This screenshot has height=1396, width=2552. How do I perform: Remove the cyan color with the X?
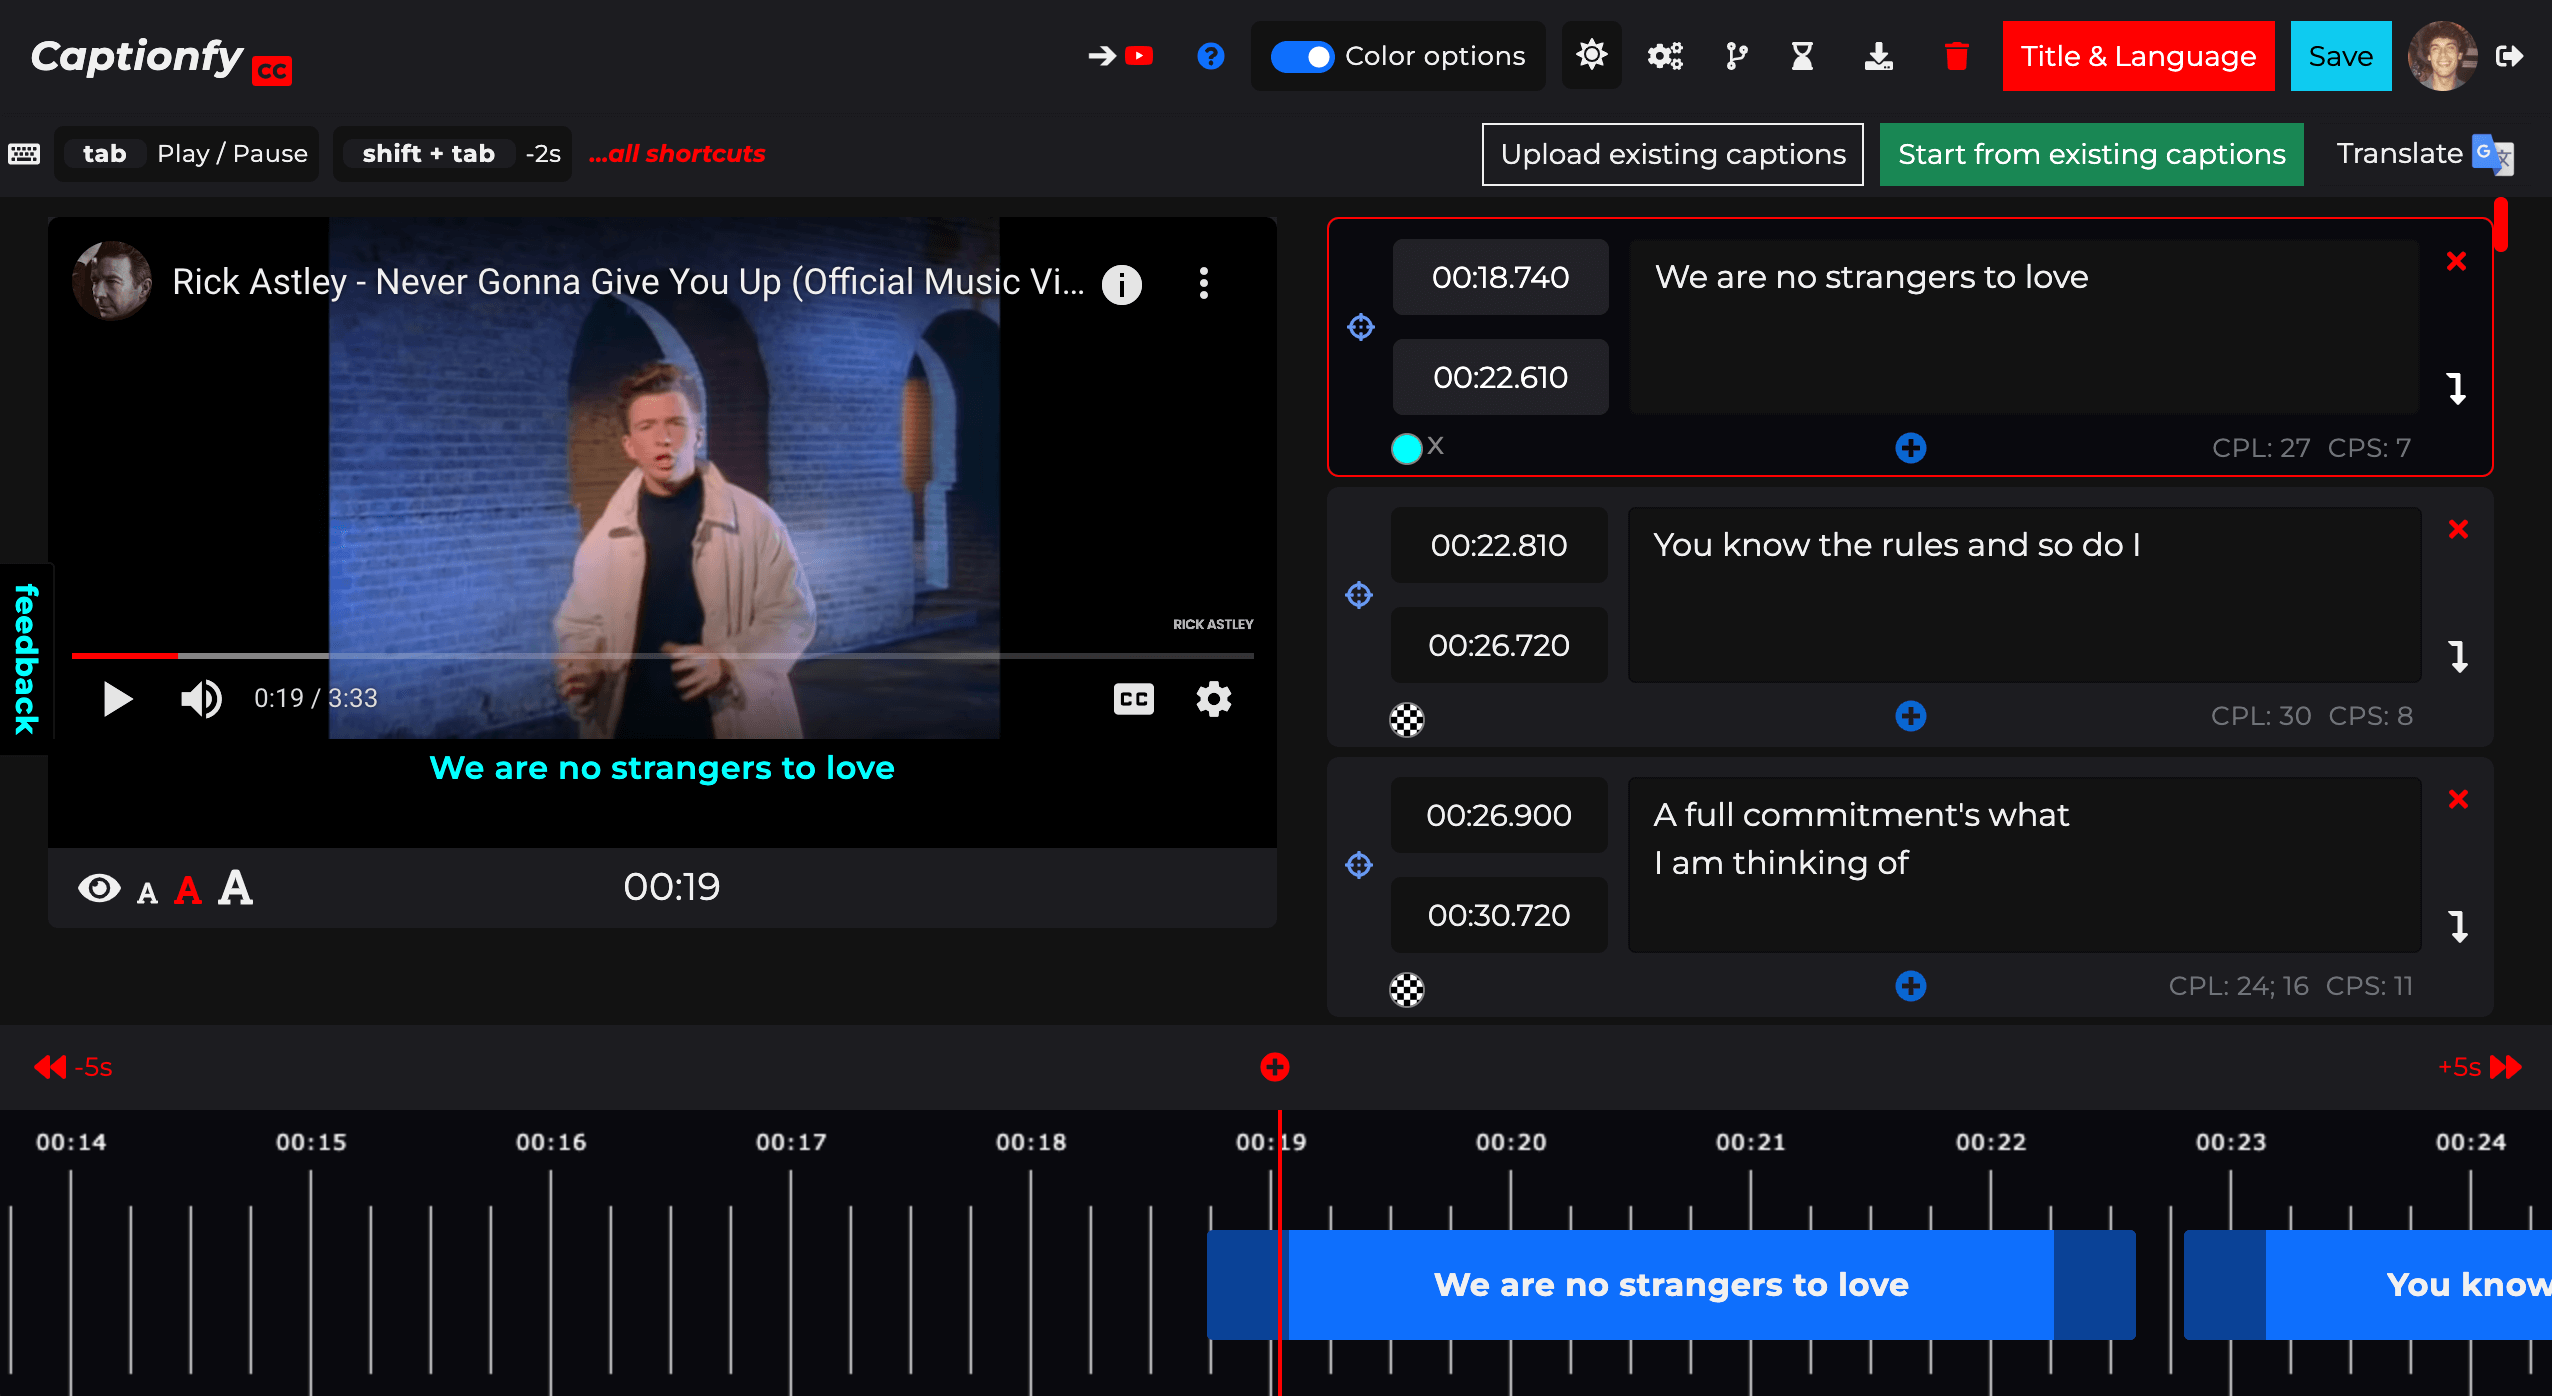[x=1436, y=446]
